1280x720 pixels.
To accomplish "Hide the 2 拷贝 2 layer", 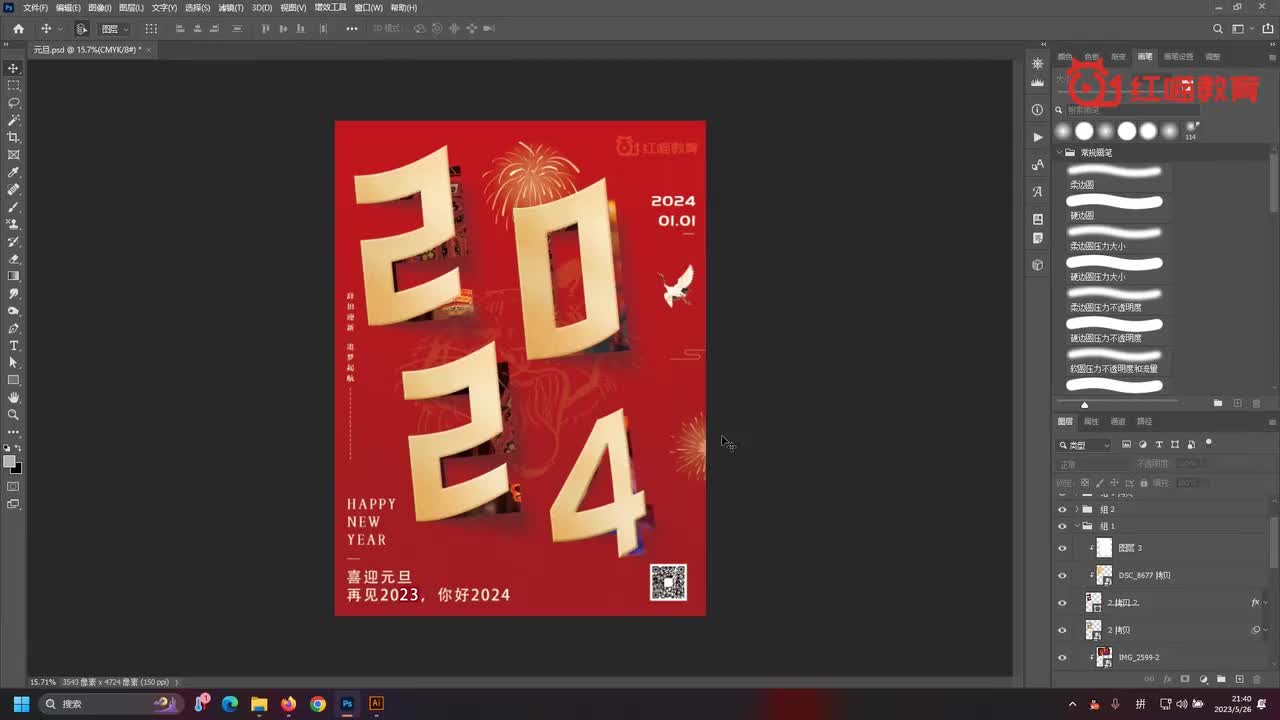I will [1062, 603].
